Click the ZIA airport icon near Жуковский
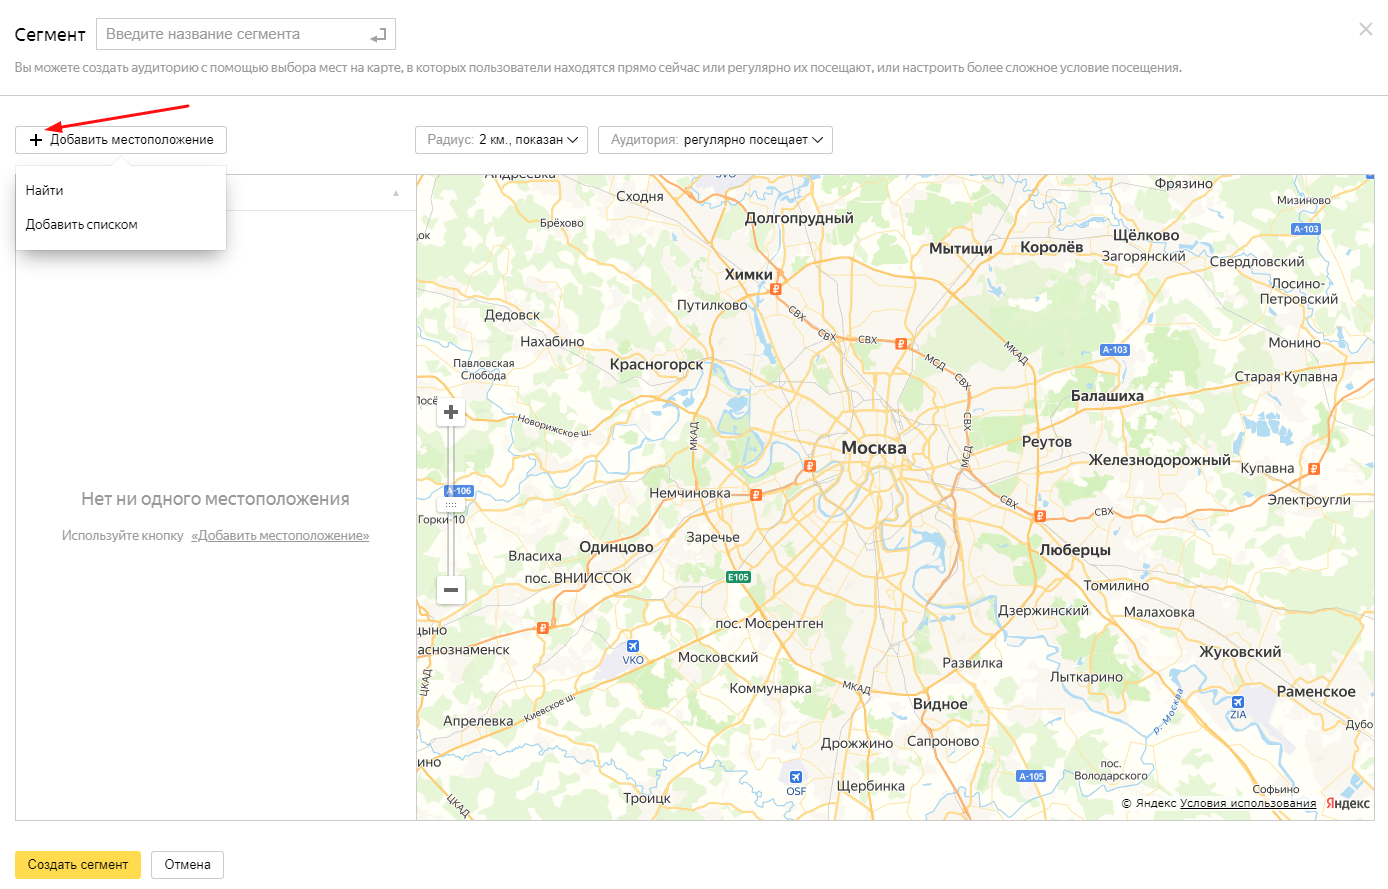The image size is (1388, 889). 1238,702
